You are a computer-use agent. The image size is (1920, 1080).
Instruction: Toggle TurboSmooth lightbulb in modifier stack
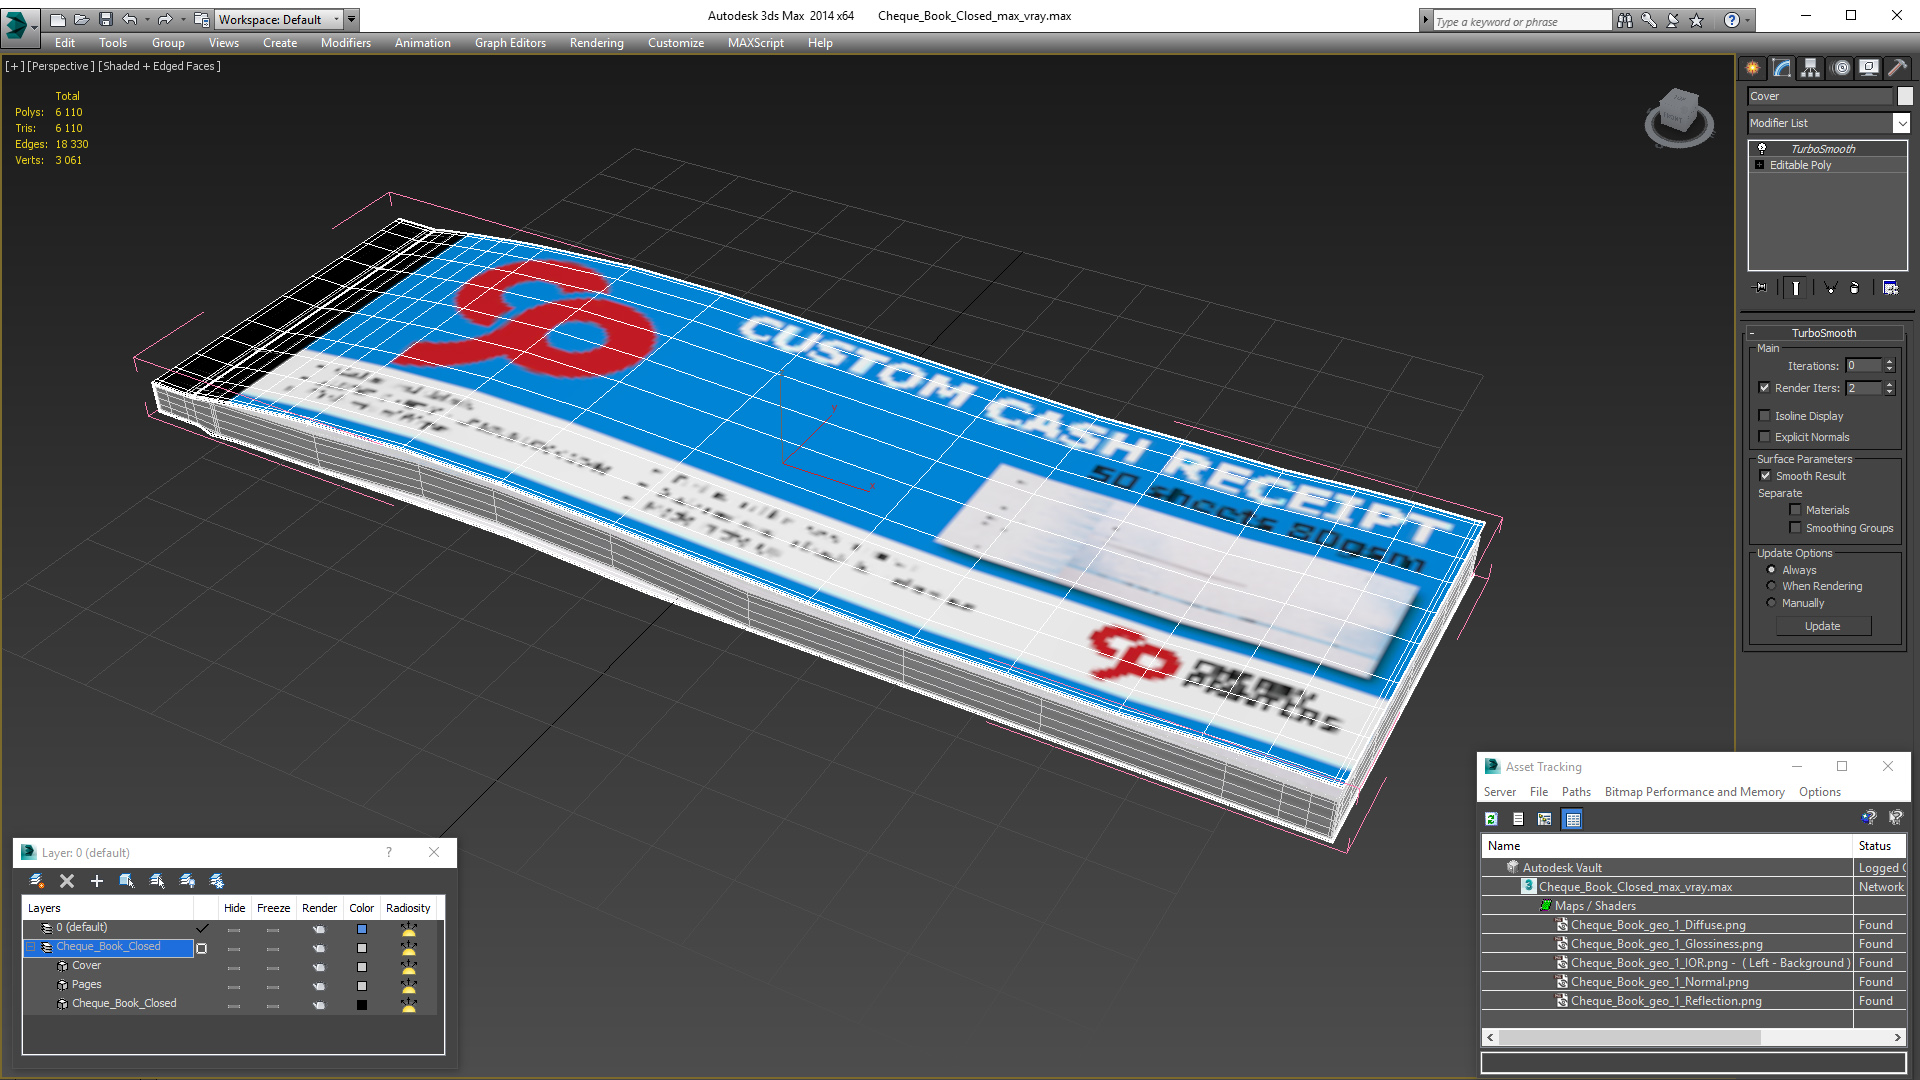coord(1762,148)
